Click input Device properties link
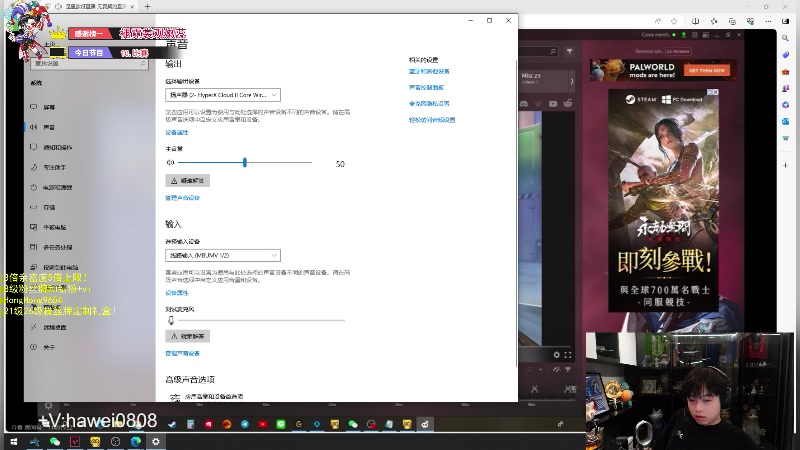This screenshot has height=450, width=800. click(x=177, y=293)
